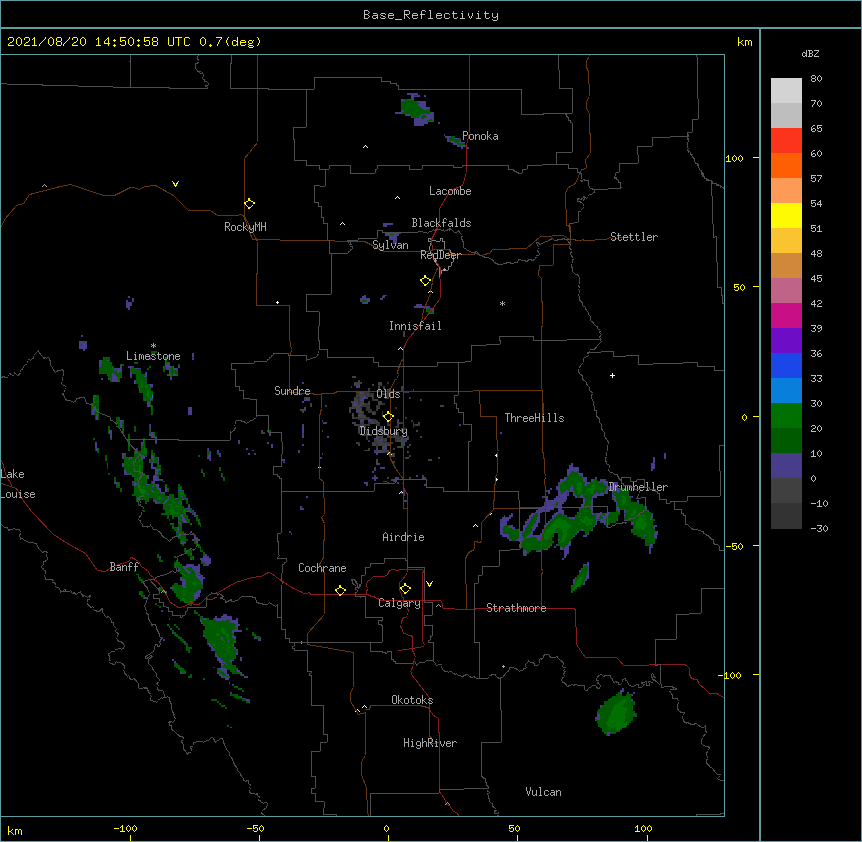This screenshot has width=862, height=842.
Task: Click the 80 value on dBZ legend
Action: click(816, 79)
